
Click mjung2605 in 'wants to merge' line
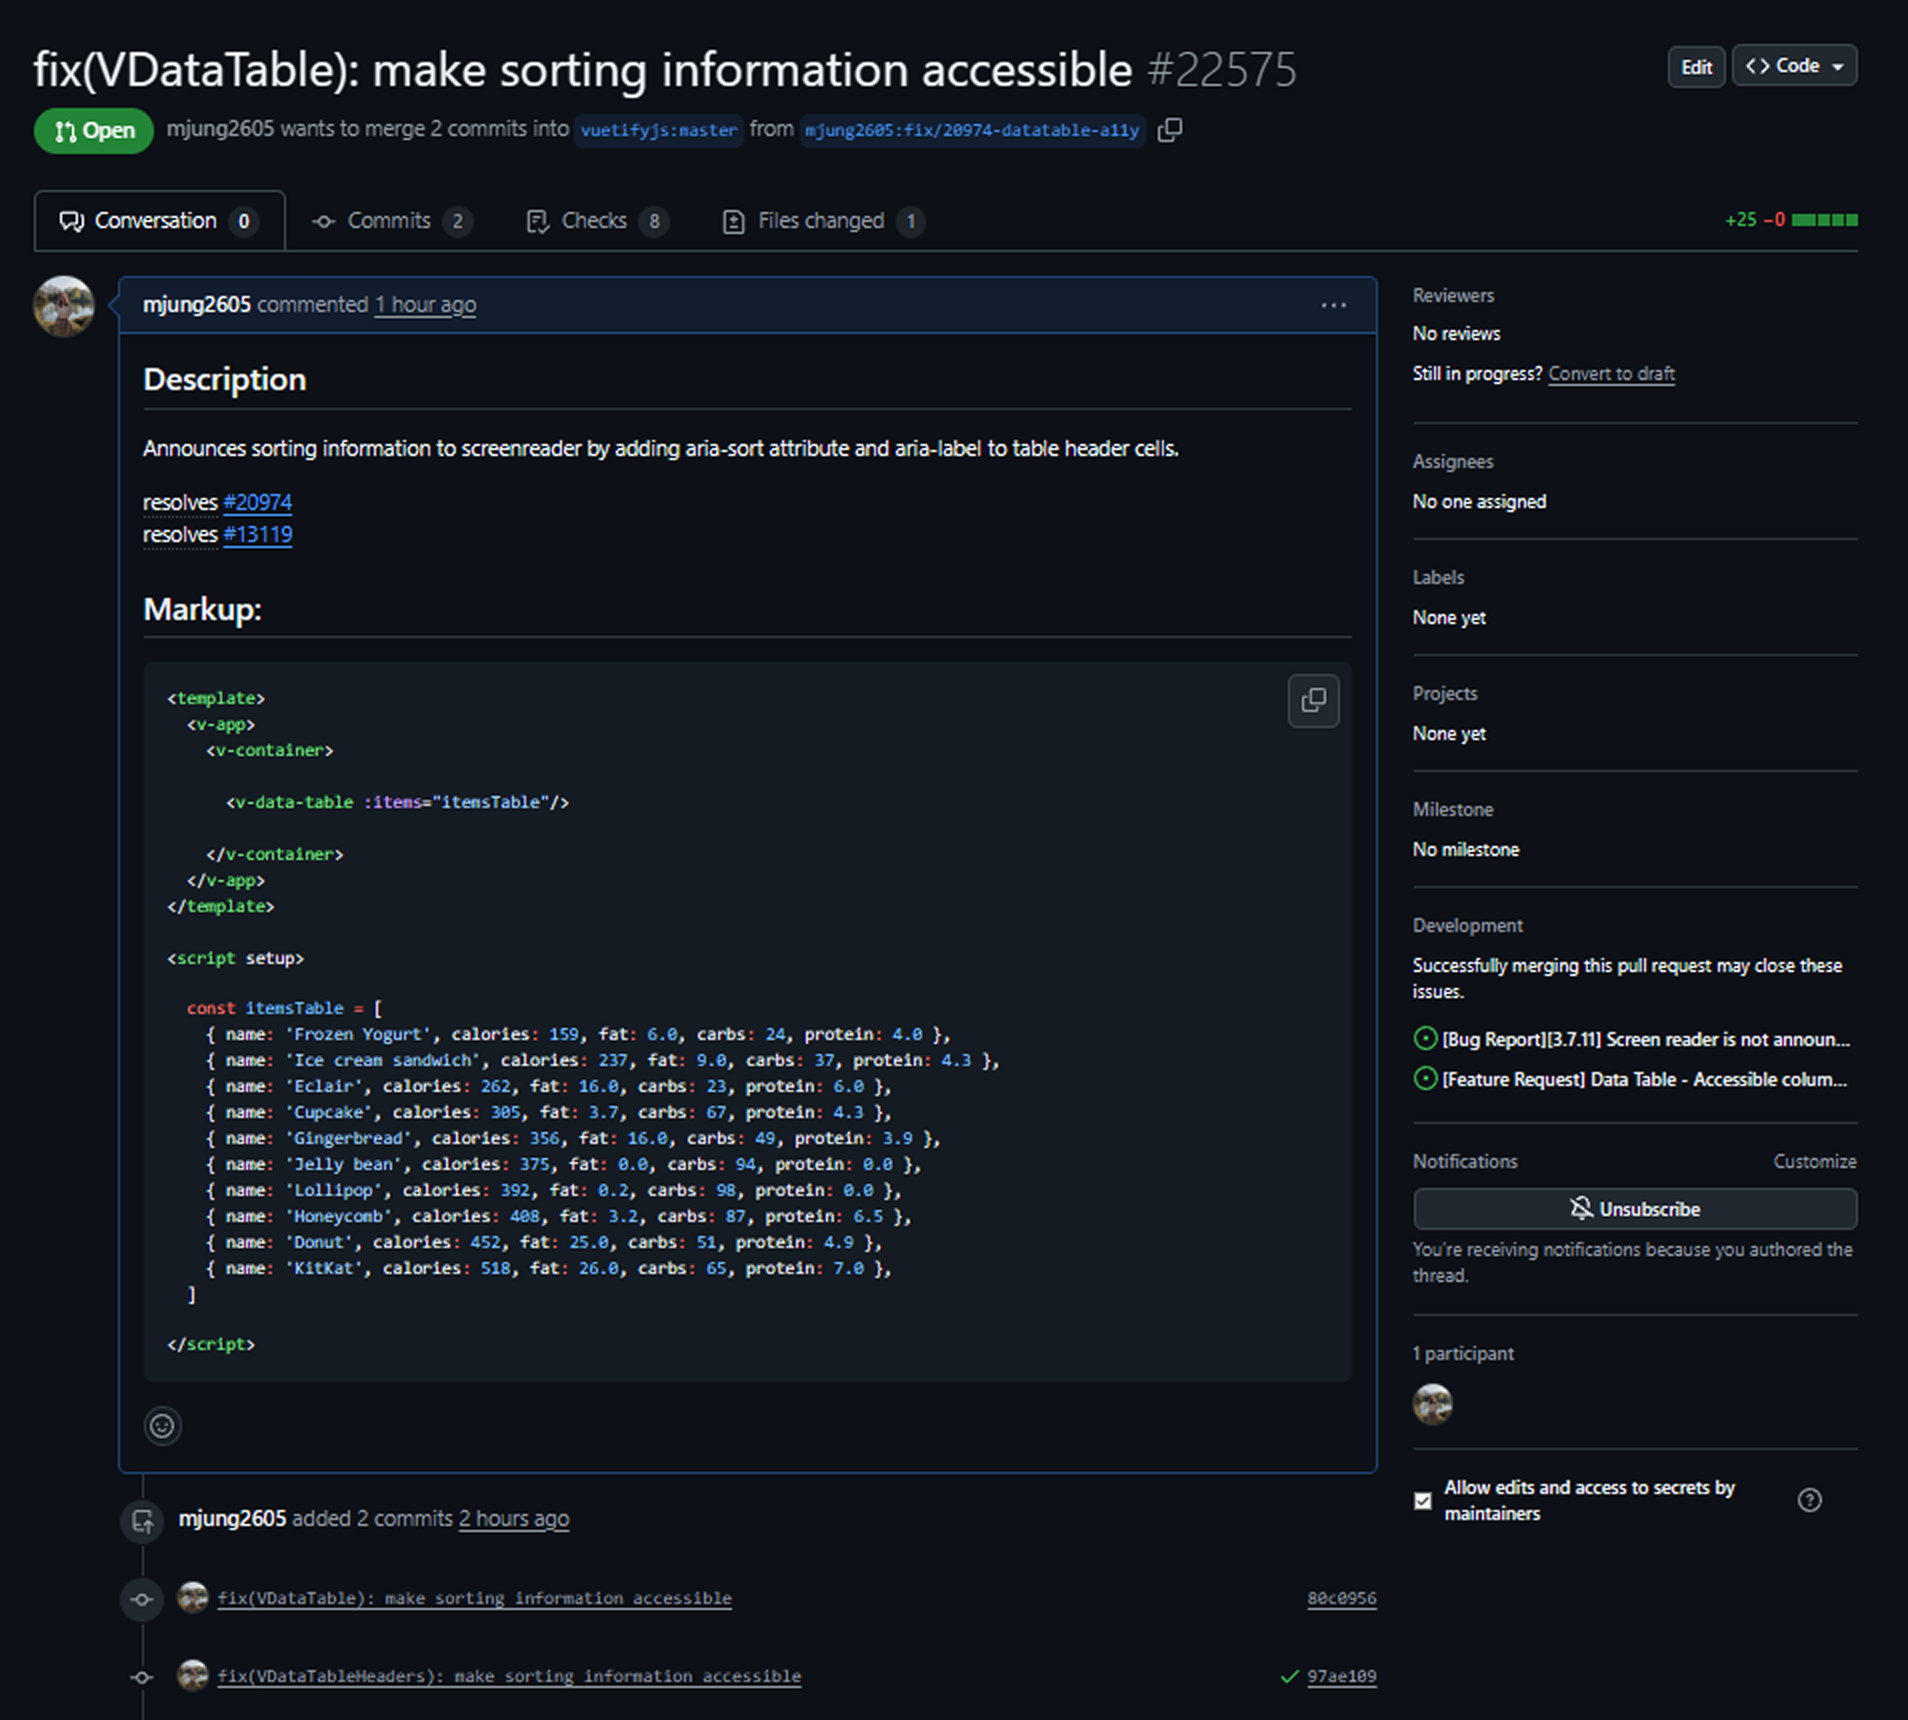coord(220,129)
